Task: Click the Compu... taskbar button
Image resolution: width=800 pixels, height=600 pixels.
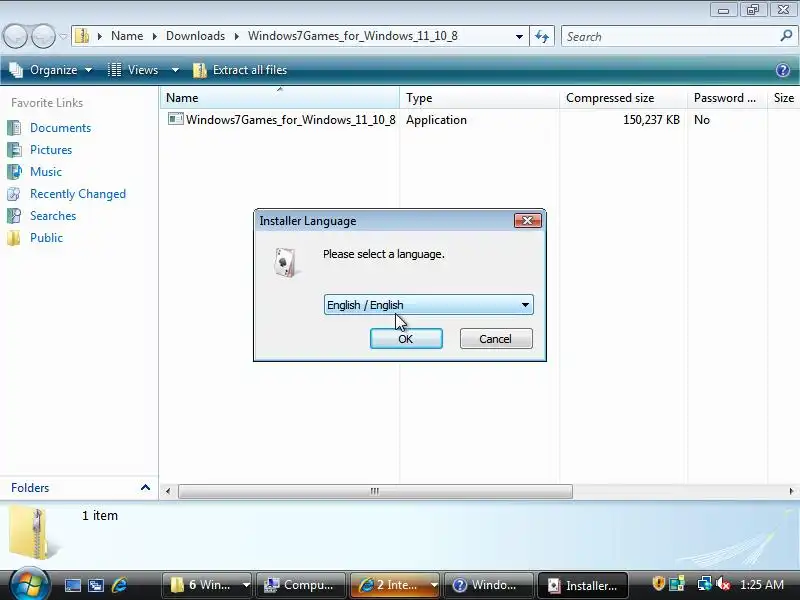Action: coord(301,585)
